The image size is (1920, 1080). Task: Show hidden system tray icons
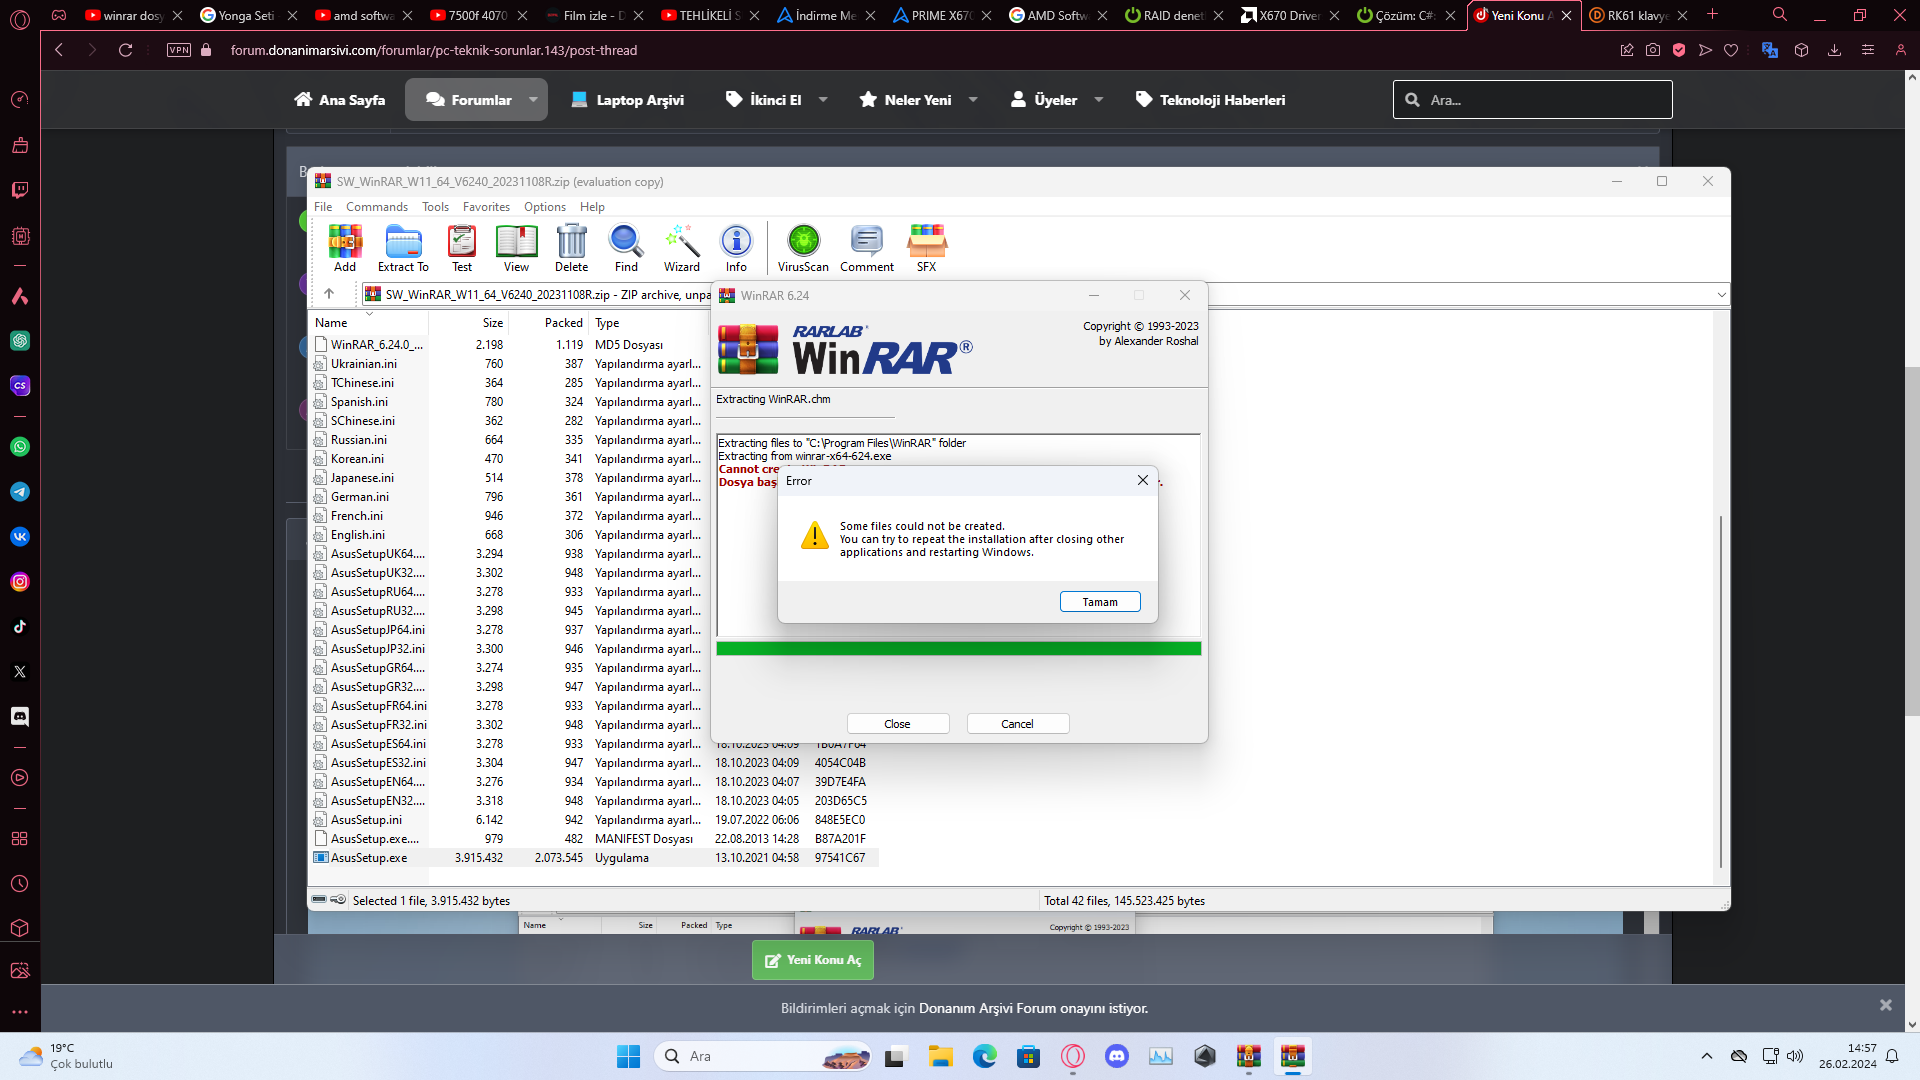coord(1707,1056)
